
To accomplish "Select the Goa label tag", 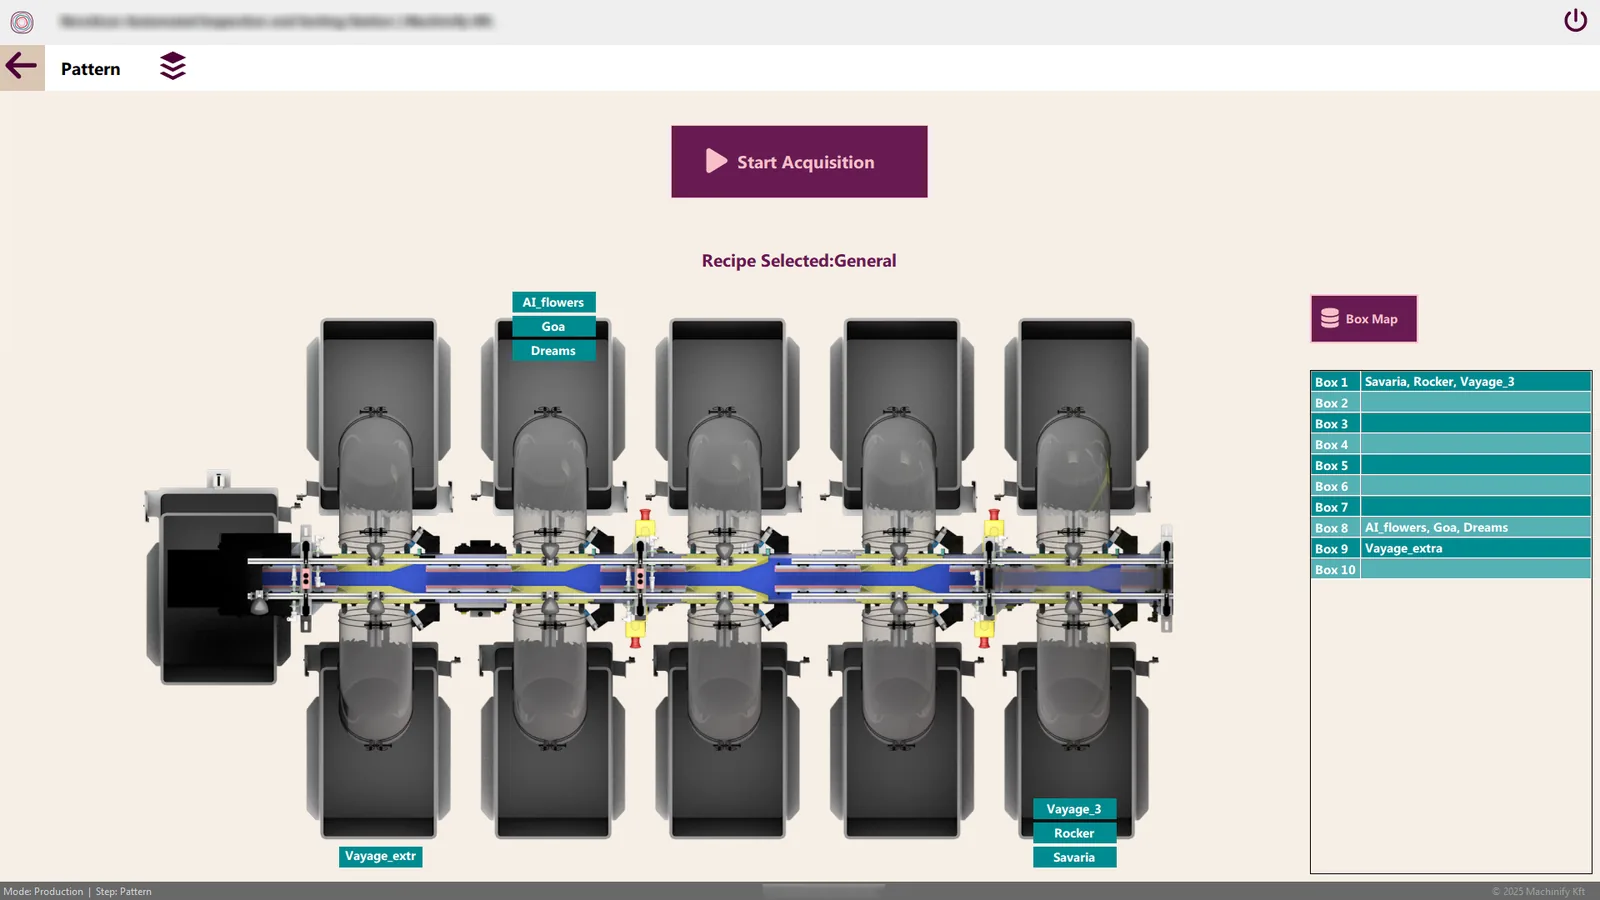I will [554, 327].
